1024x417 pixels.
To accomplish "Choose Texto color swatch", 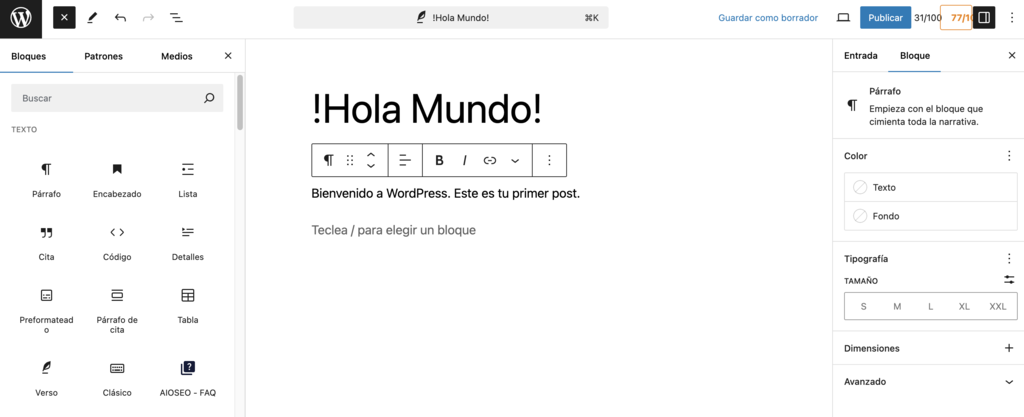I will [931, 187].
